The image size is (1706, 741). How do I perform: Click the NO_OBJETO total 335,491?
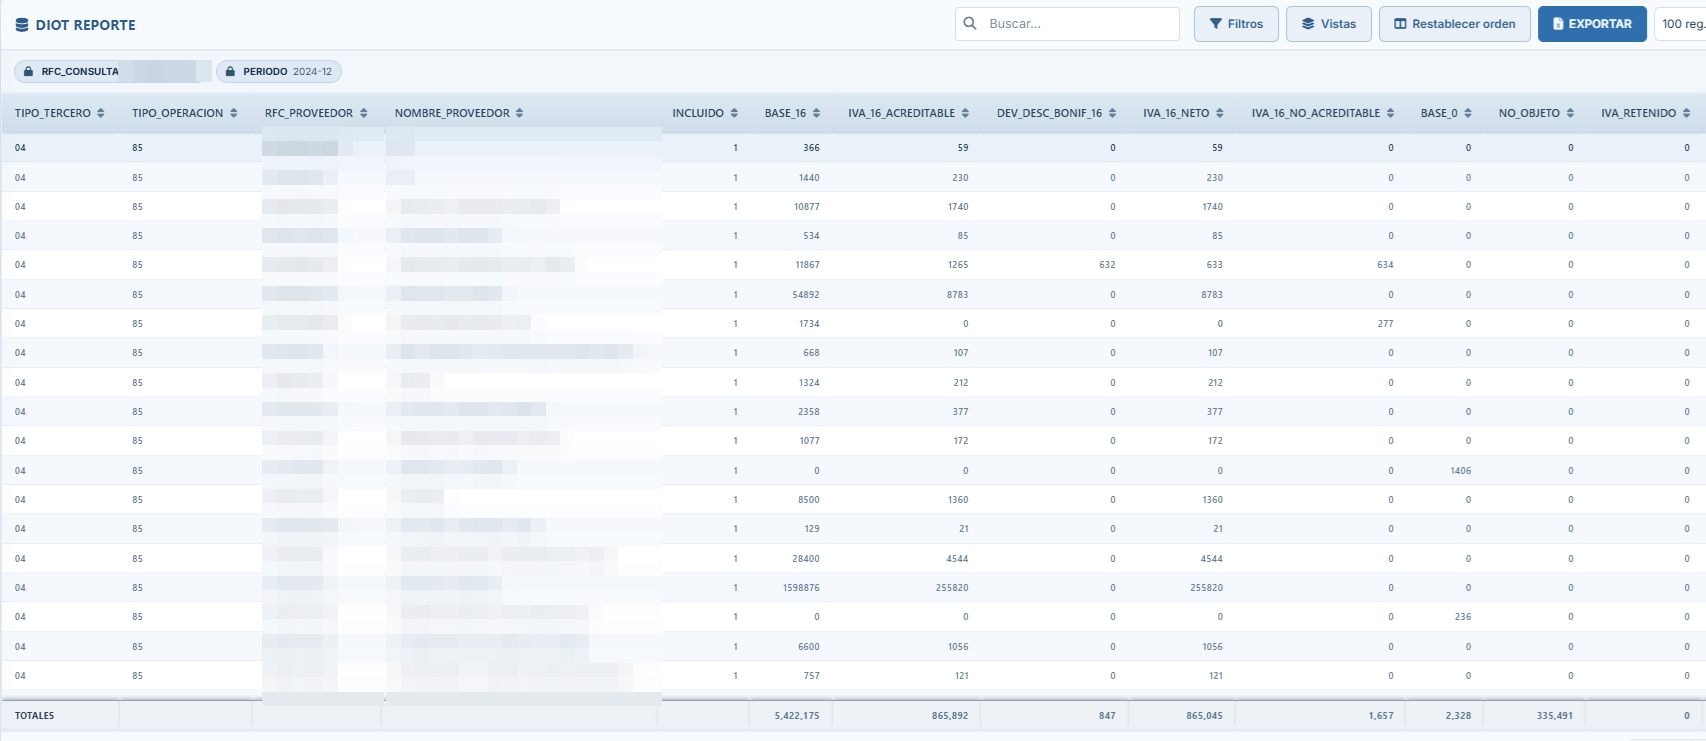(x=1555, y=716)
